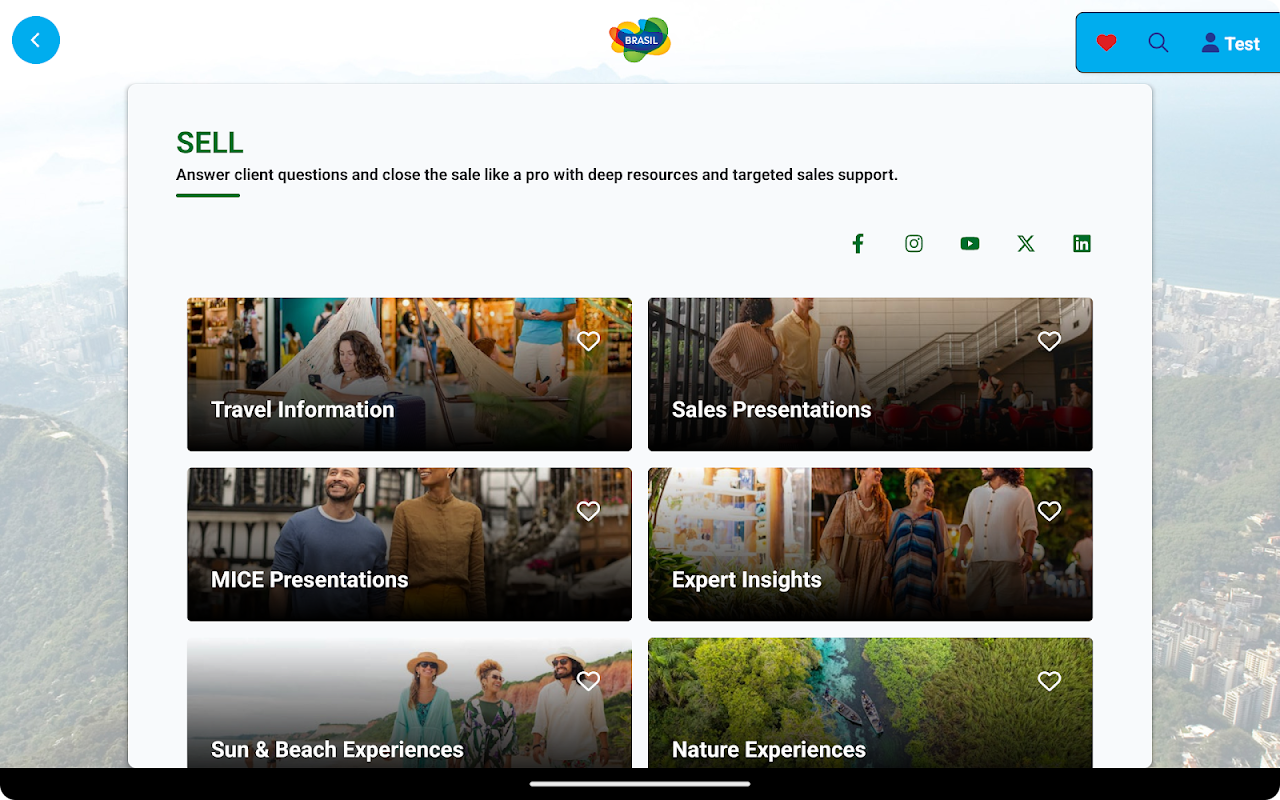Screen dimensions: 1280x800
Task: Go back using the blue arrow button
Action: pyautogui.click(x=36, y=40)
